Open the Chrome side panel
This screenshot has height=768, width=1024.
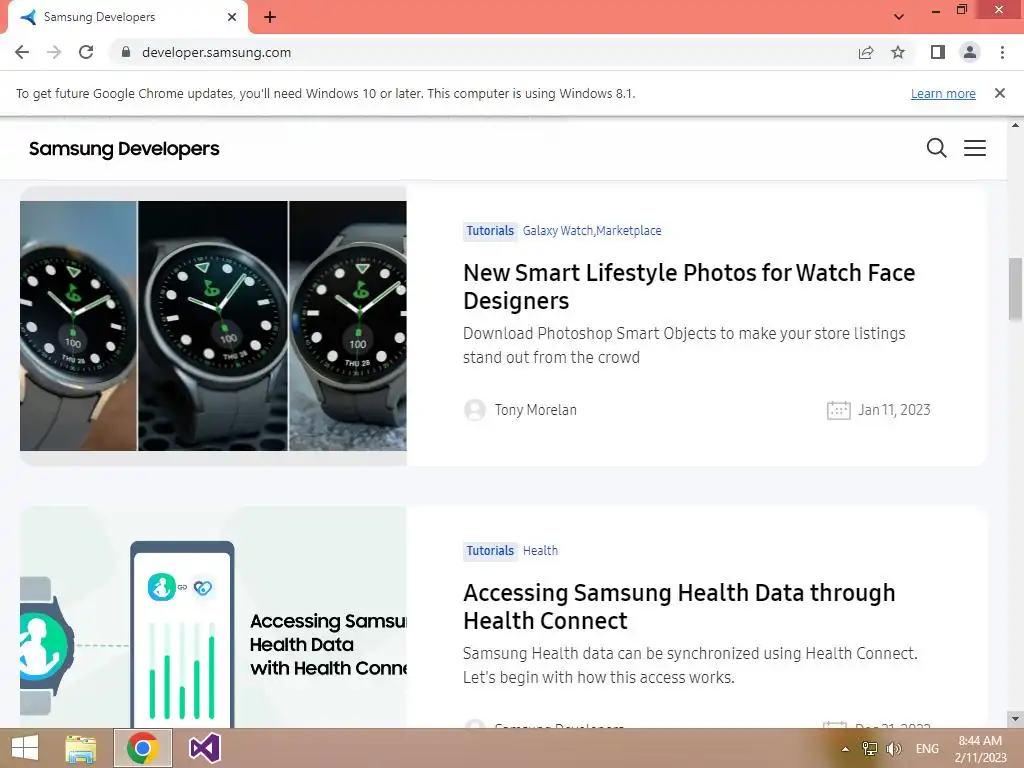[938, 52]
